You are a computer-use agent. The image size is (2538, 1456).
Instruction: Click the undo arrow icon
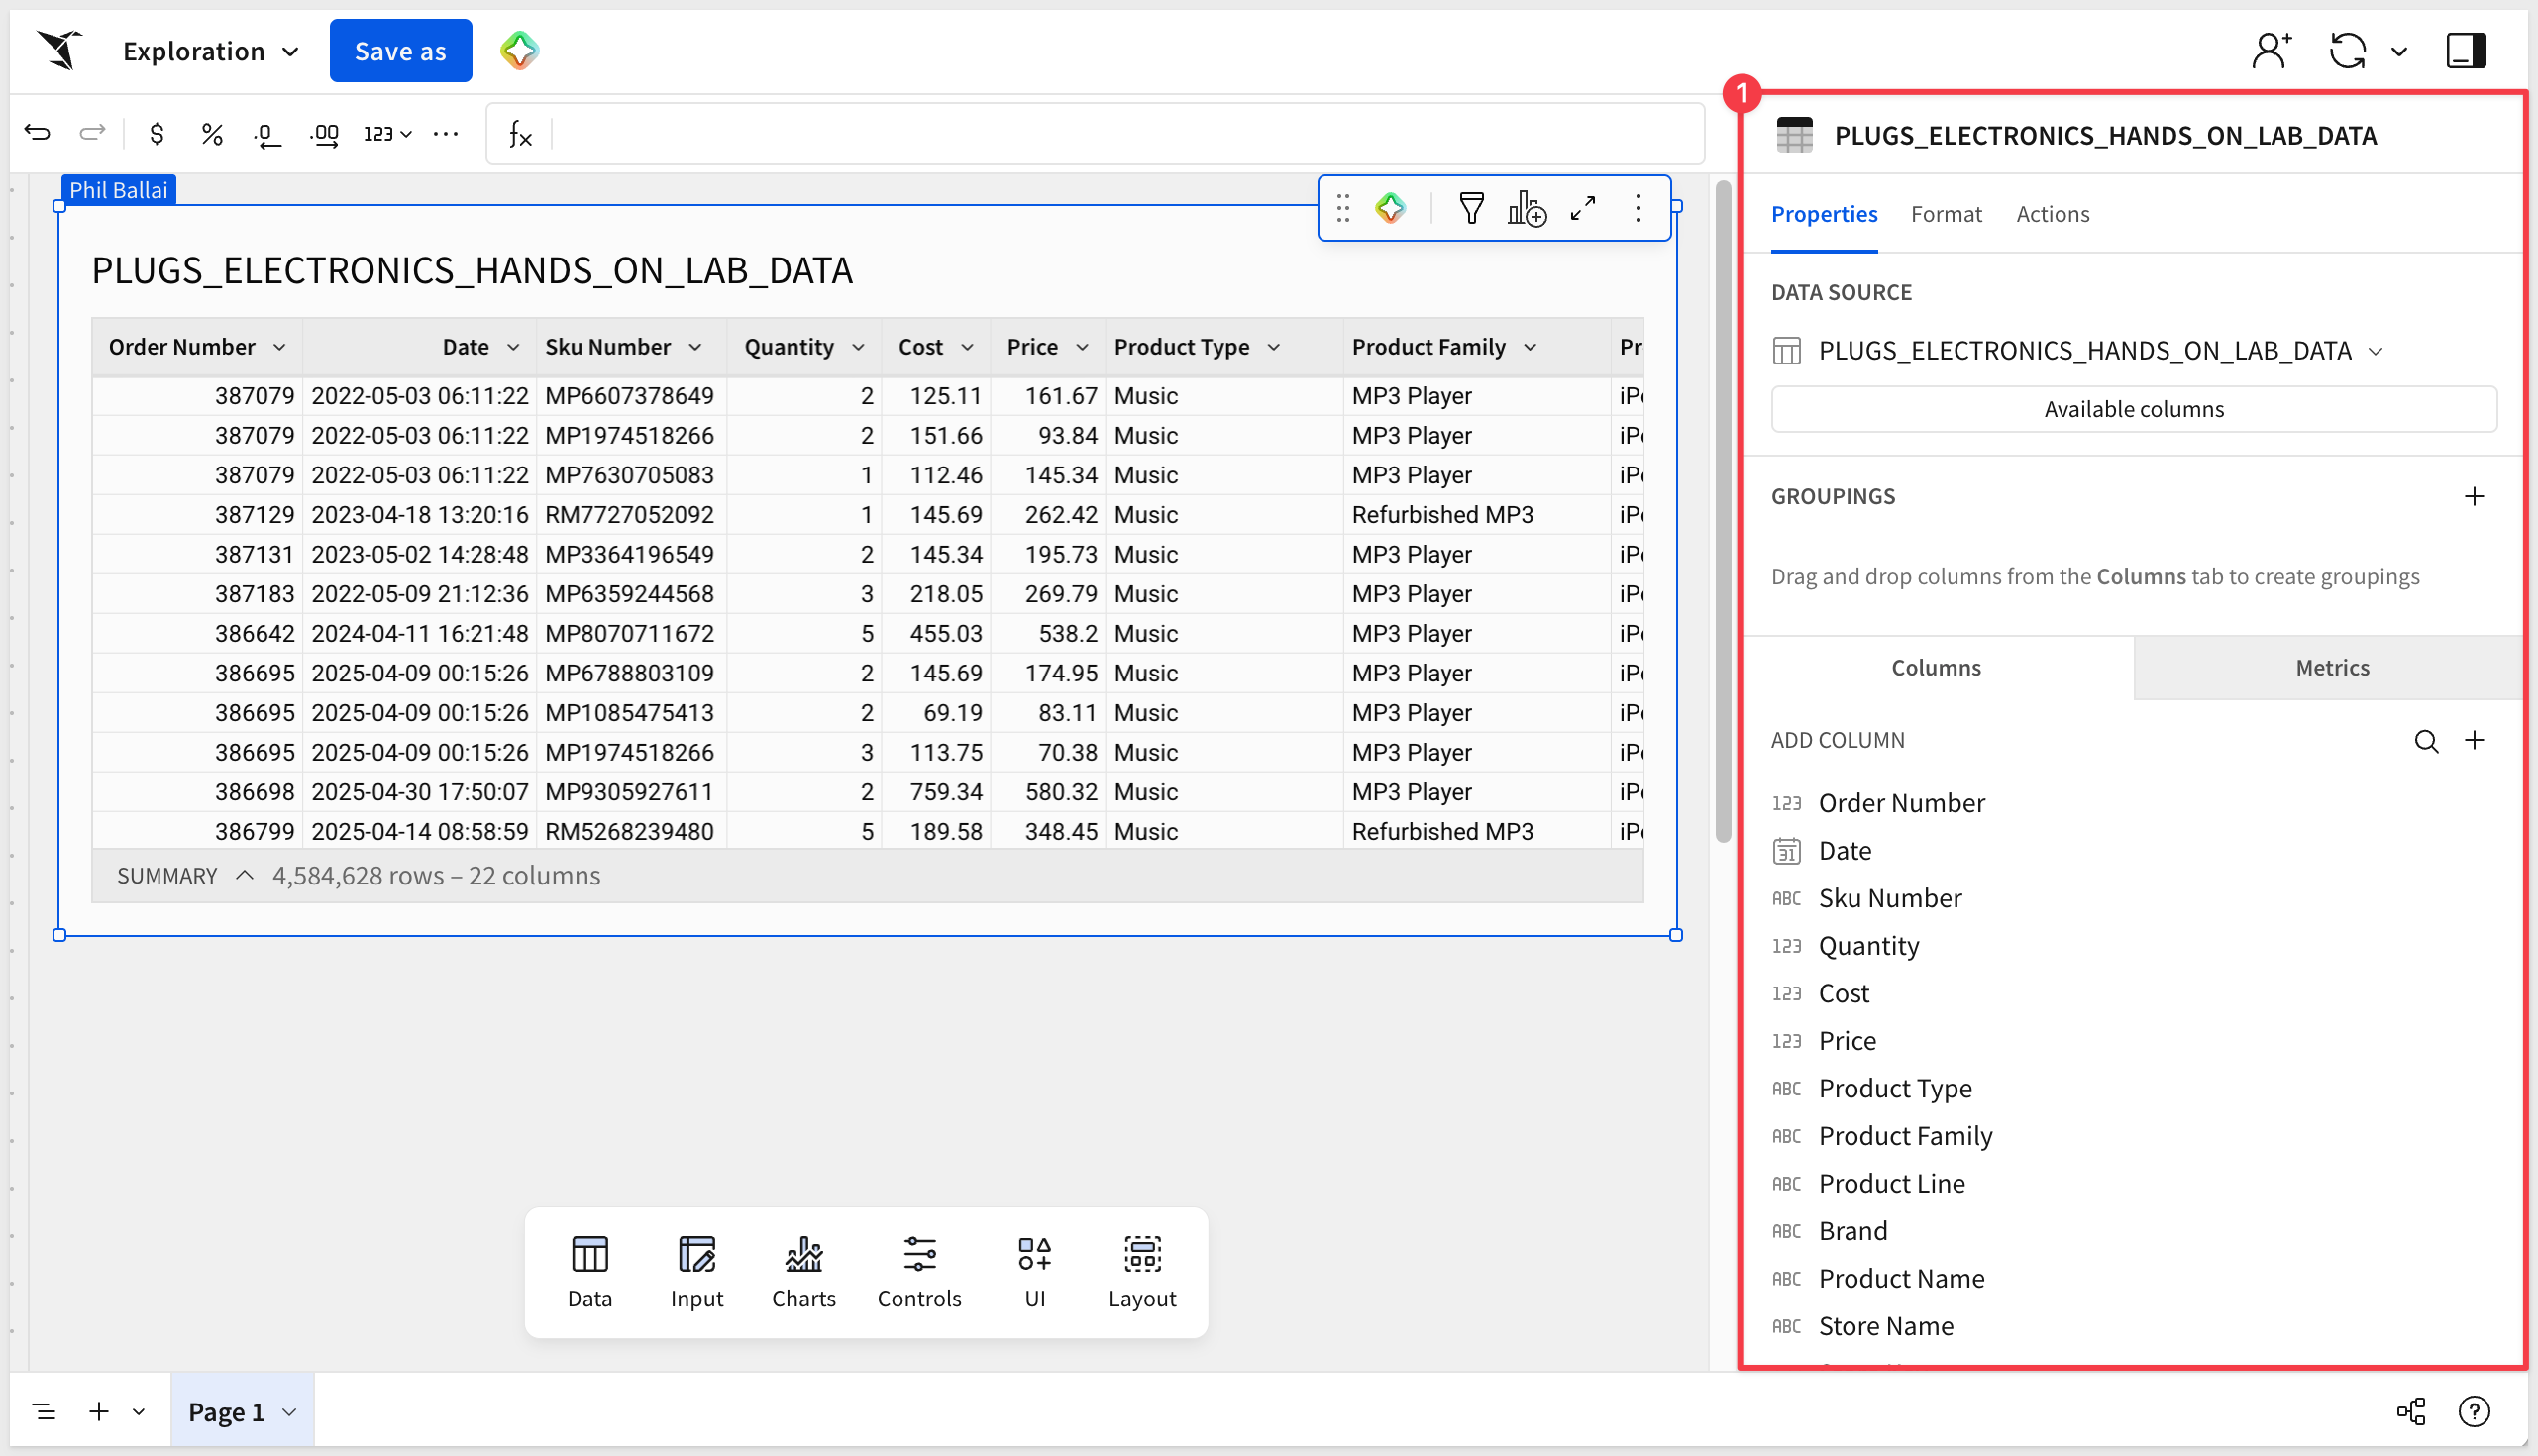tap(38, 133)
